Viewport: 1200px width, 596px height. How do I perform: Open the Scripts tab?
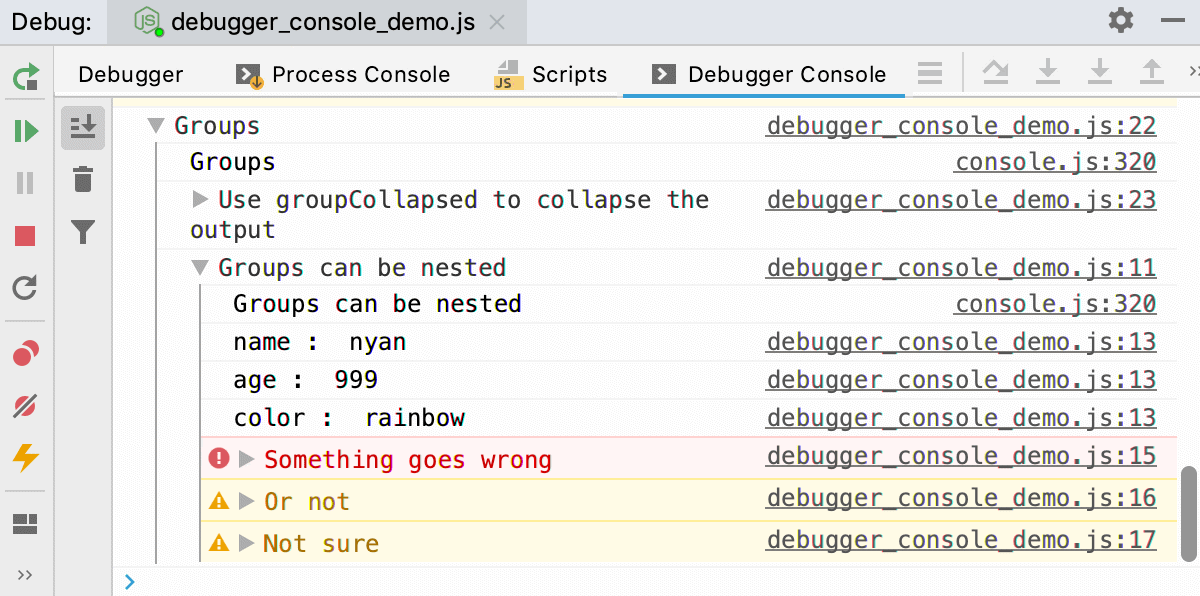(x=552, y=73)
